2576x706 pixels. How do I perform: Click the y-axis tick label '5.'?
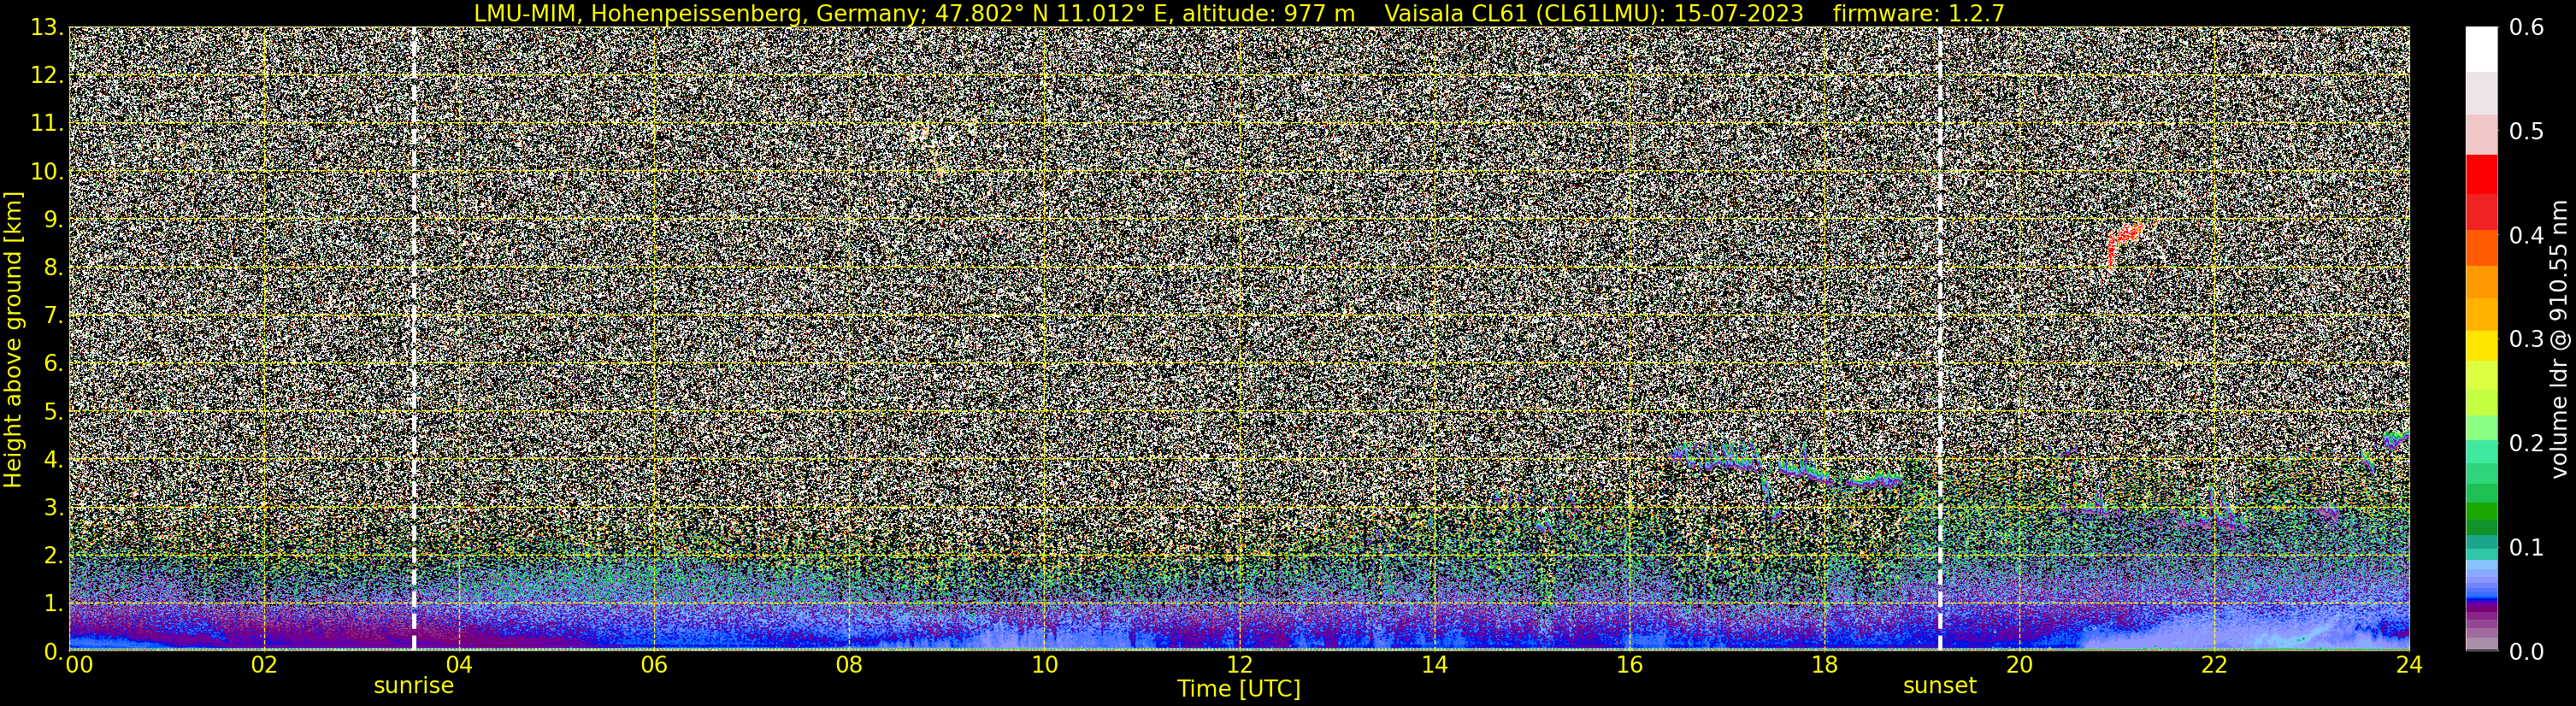point(53,412)
